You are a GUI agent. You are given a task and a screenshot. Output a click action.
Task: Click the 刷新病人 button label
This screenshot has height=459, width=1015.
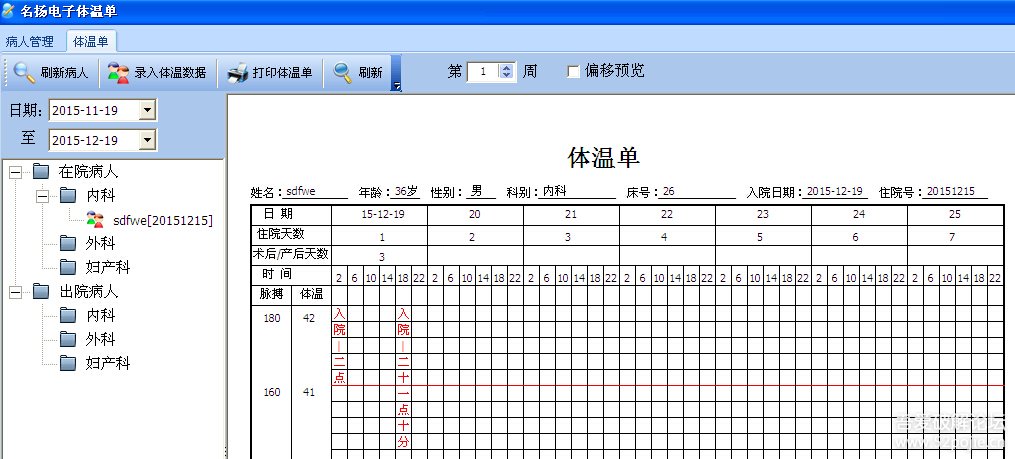click(64, 73)
